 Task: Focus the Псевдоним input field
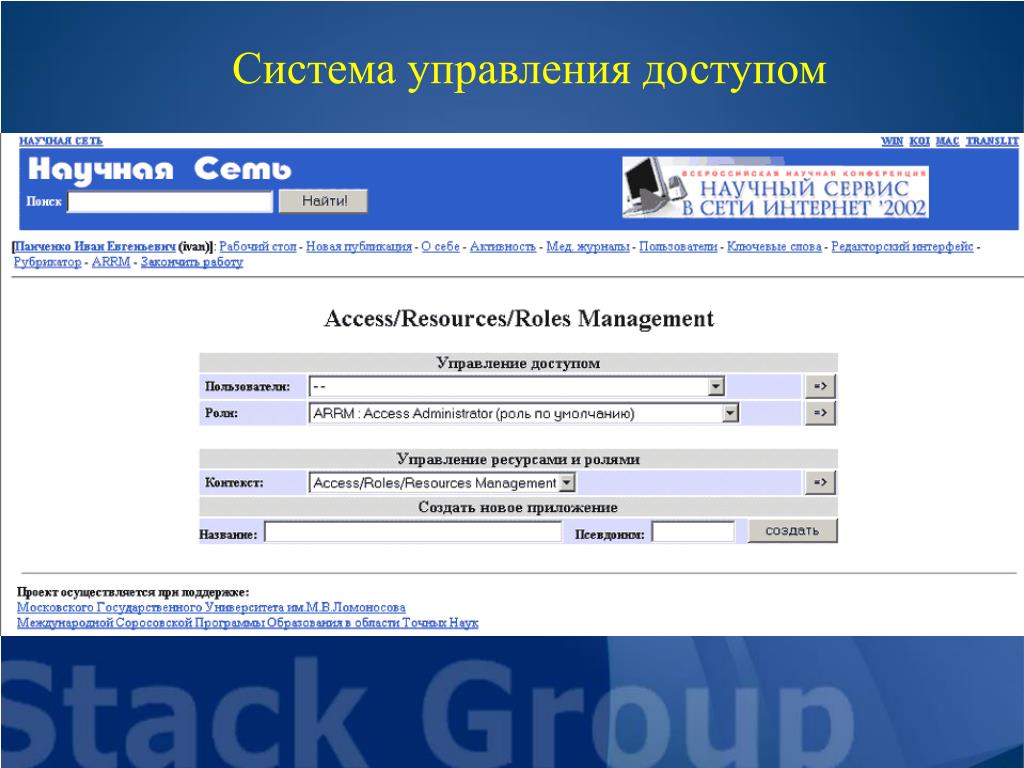point(693,532)
